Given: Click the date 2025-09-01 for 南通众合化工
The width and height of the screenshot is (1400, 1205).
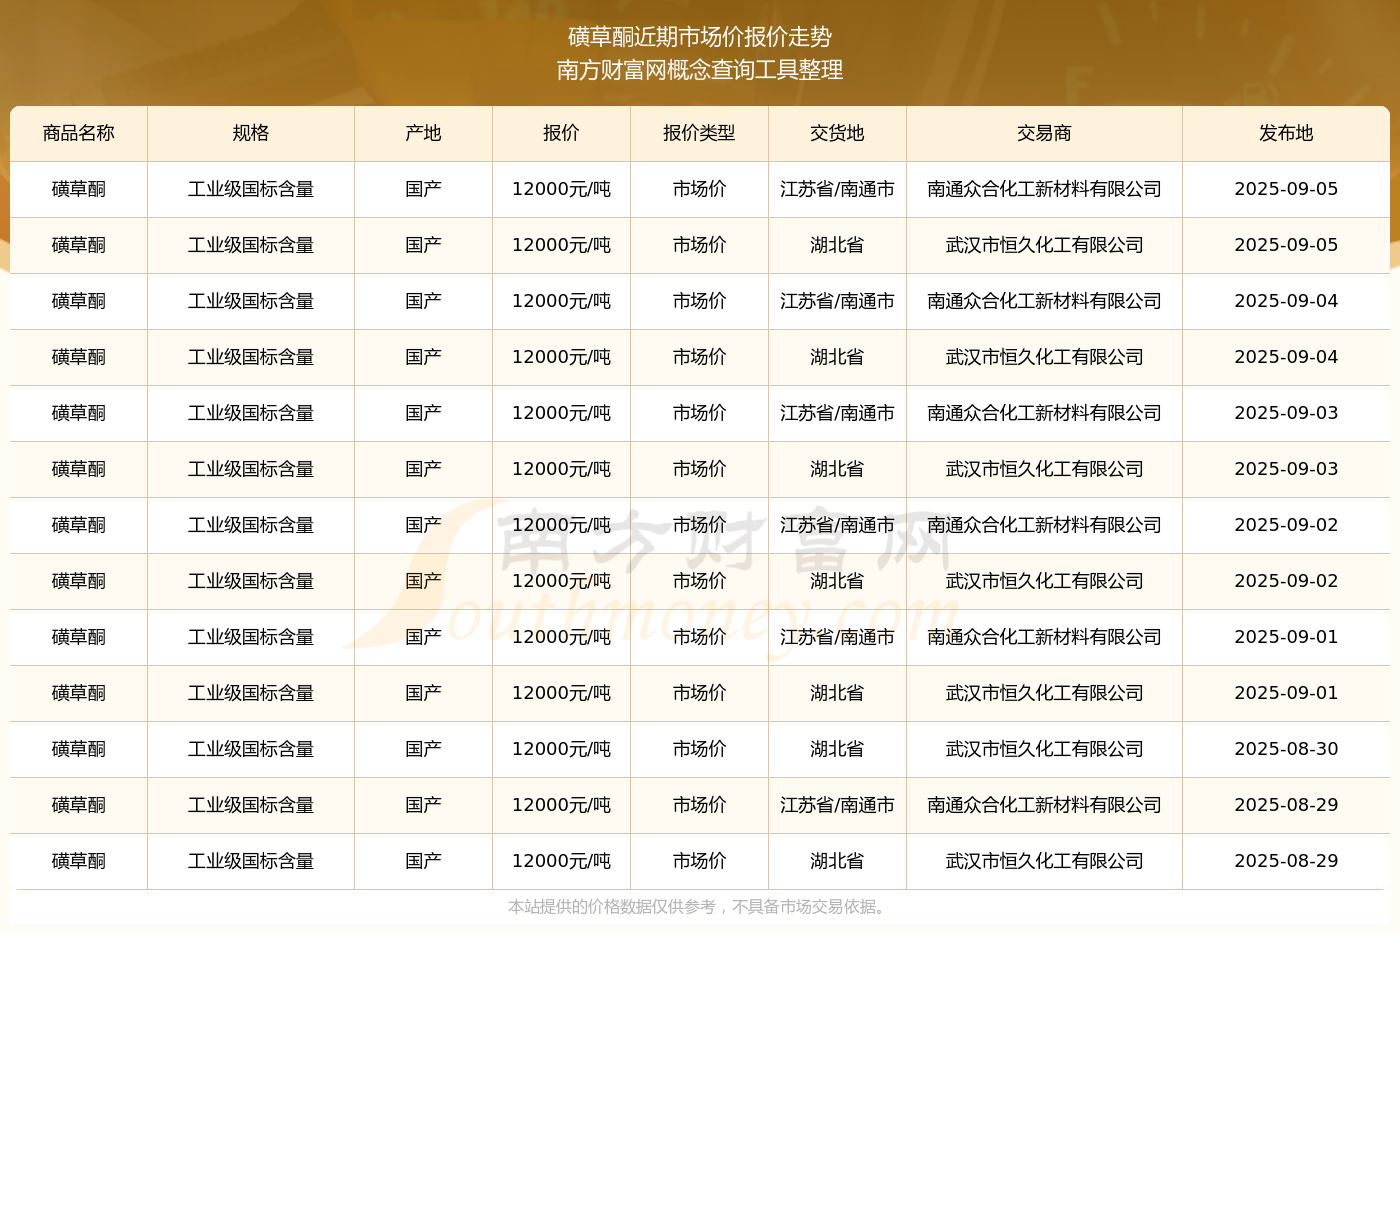Looking at the screenshot, I should [x=1286, y=637].
